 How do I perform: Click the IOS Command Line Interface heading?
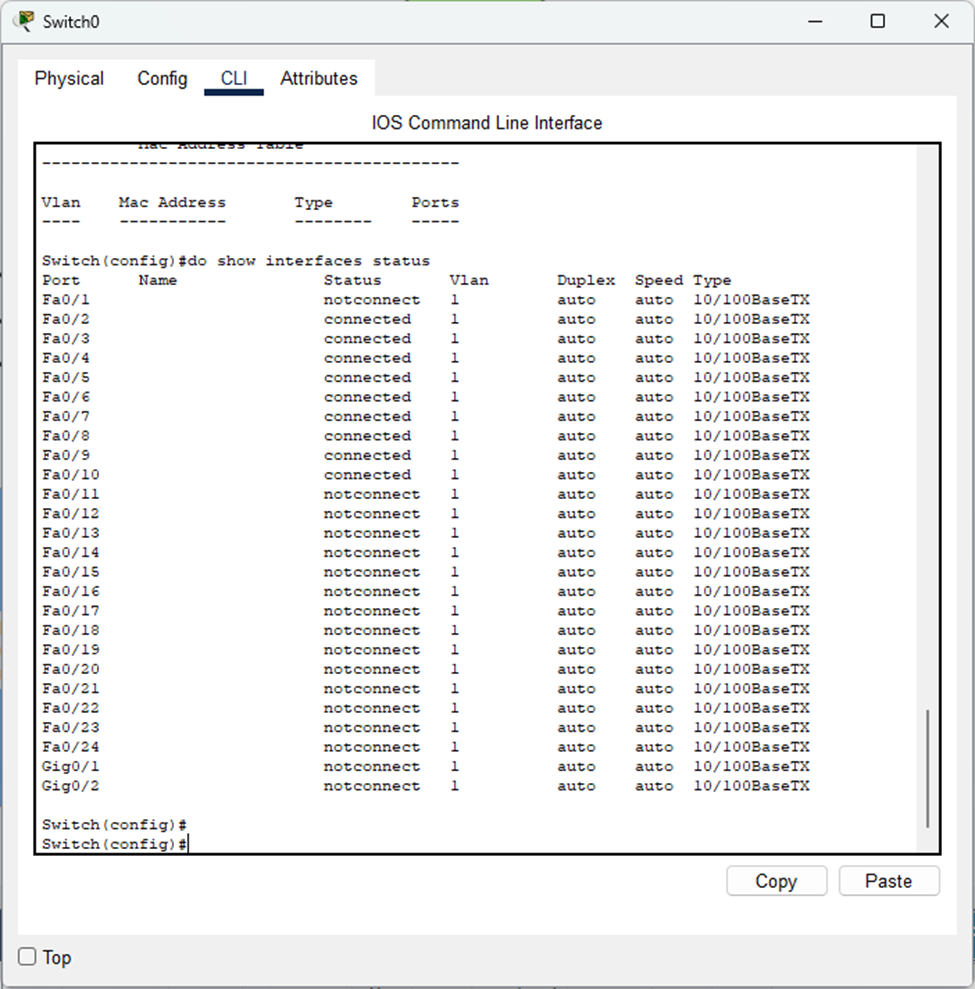tap(487, 123)
